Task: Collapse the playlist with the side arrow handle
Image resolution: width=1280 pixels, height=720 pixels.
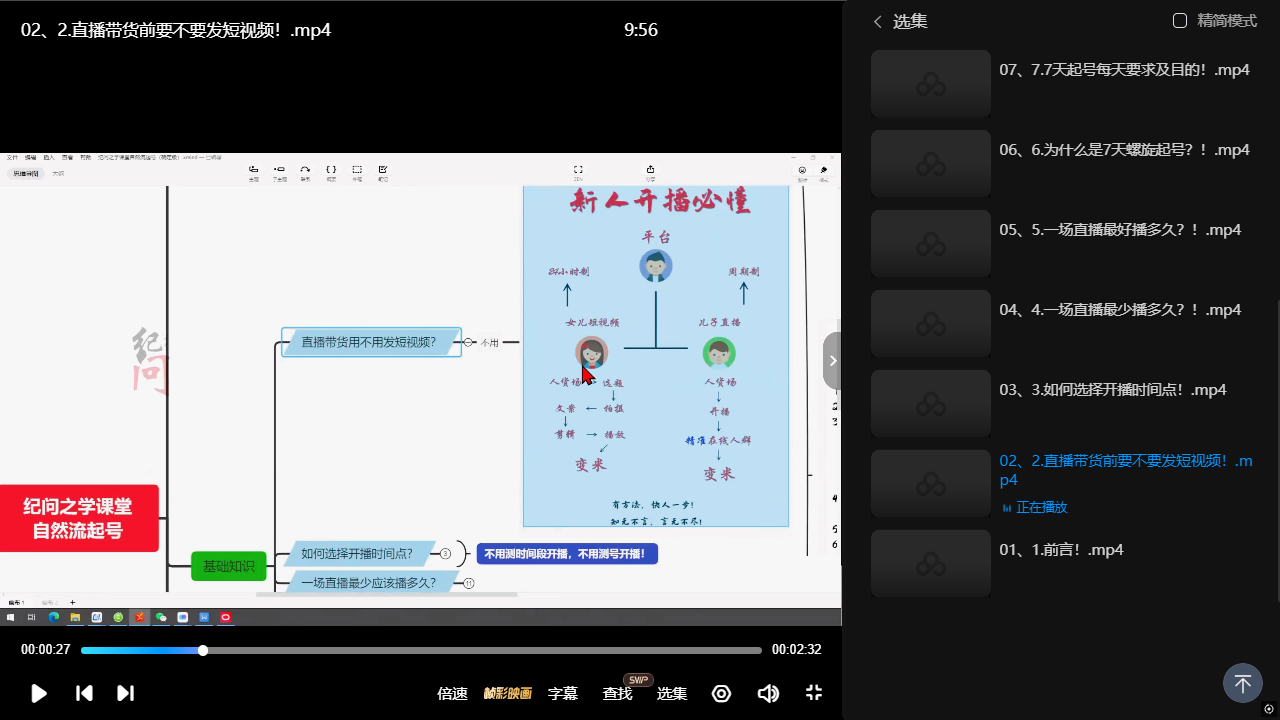Action: (832, 361)
